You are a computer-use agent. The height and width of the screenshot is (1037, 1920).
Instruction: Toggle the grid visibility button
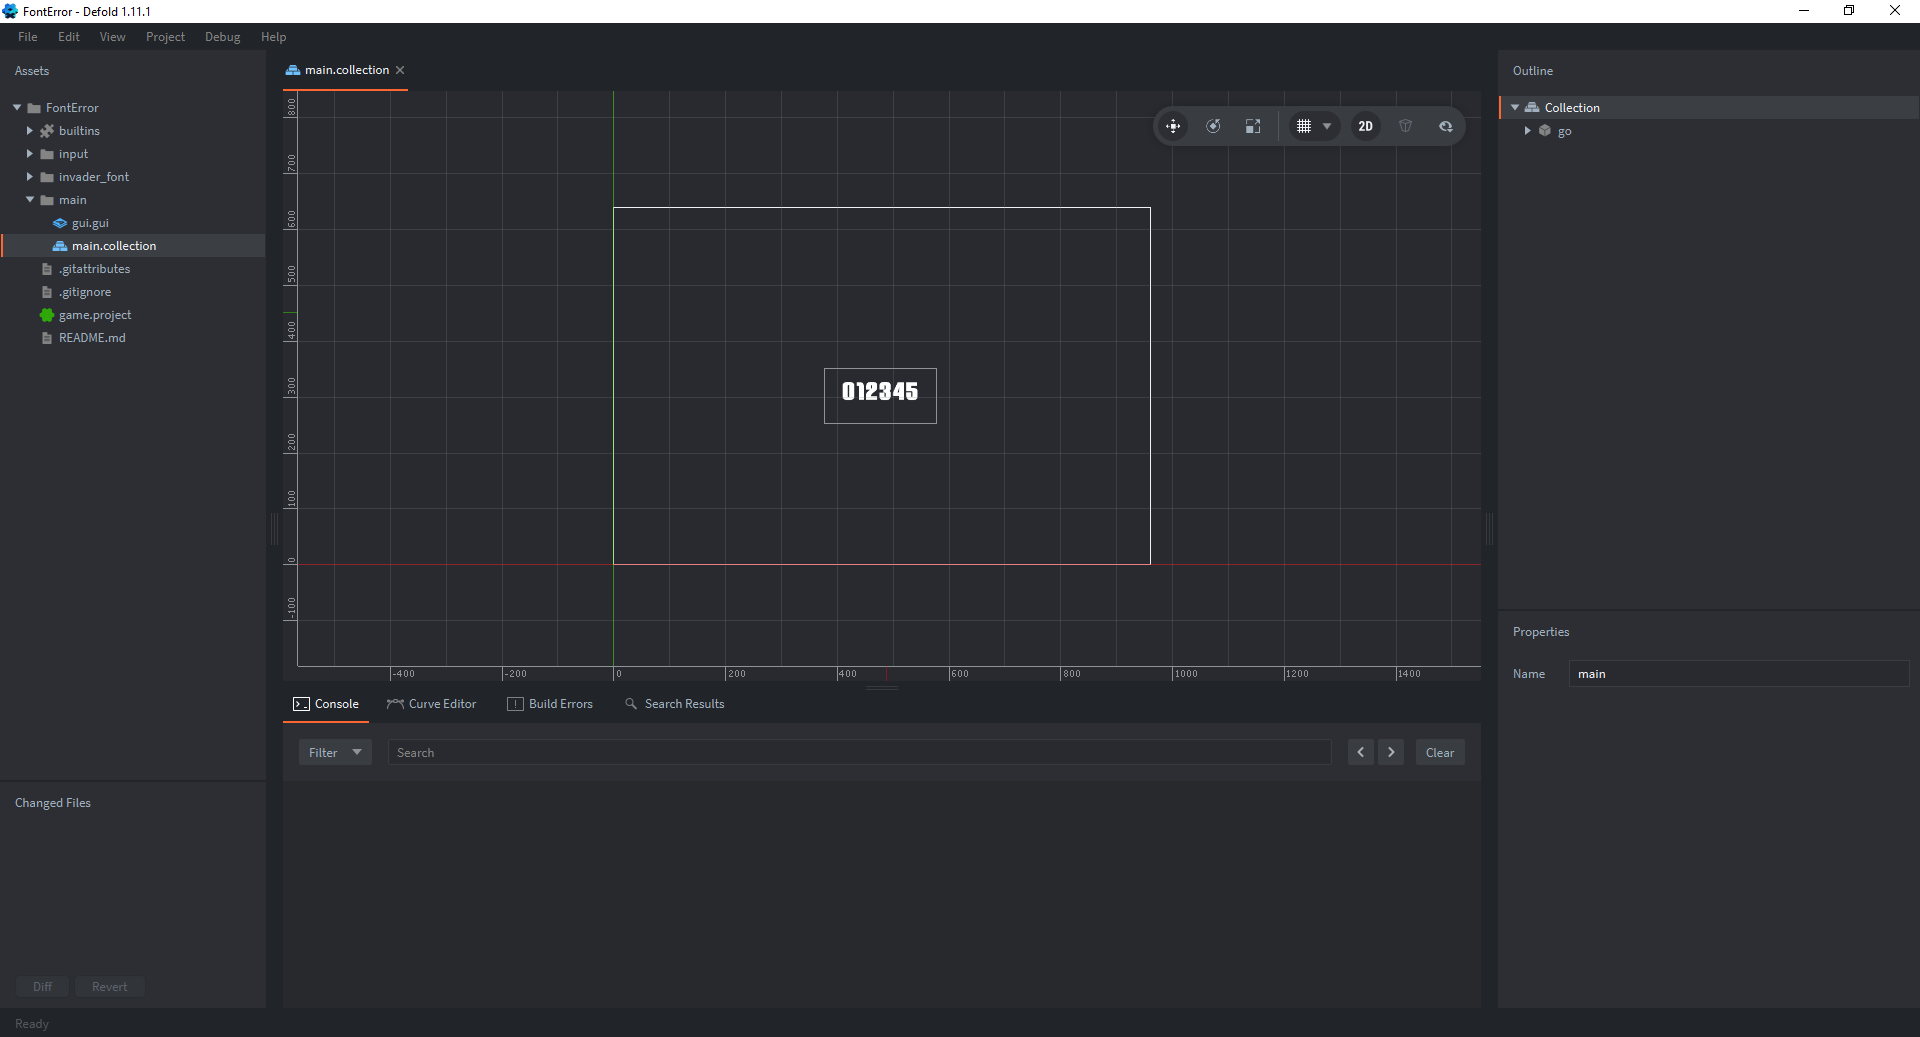(1304, 126)
